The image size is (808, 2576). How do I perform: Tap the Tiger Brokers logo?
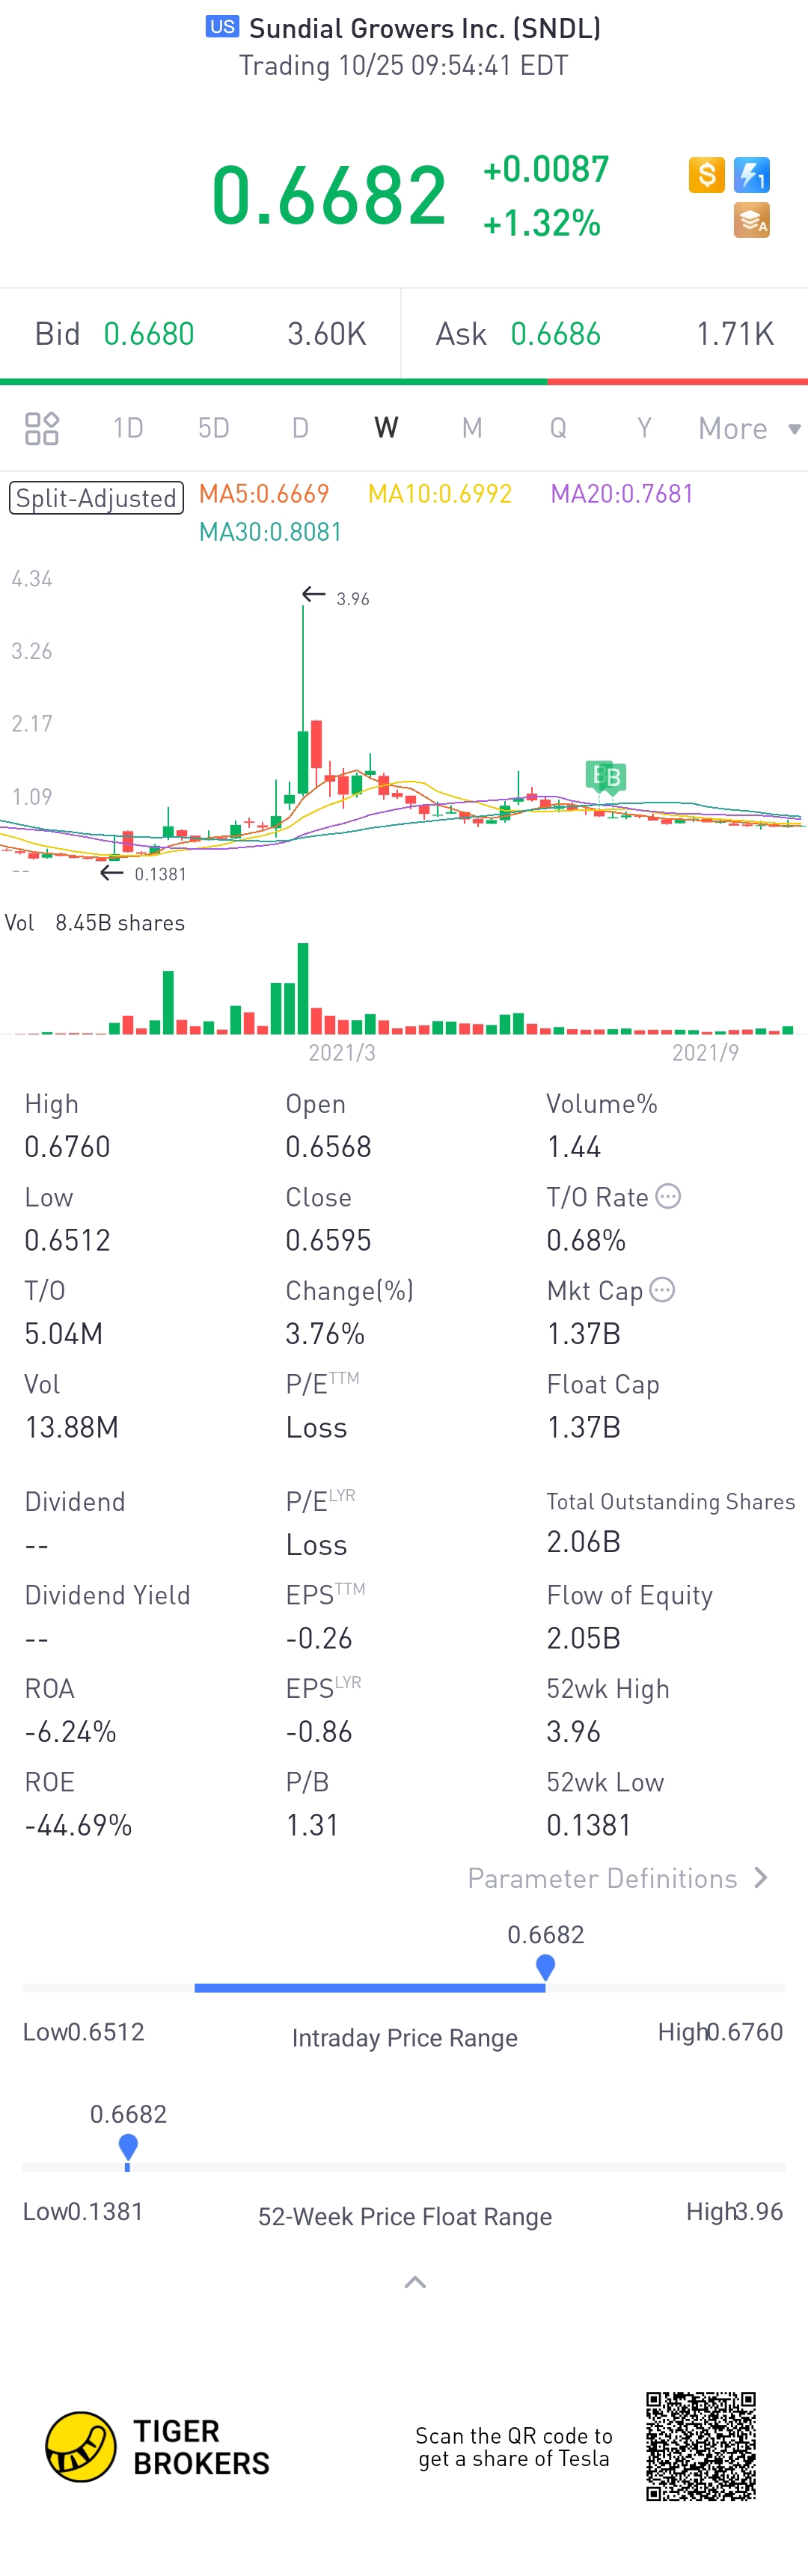[x=157, y=2447]
